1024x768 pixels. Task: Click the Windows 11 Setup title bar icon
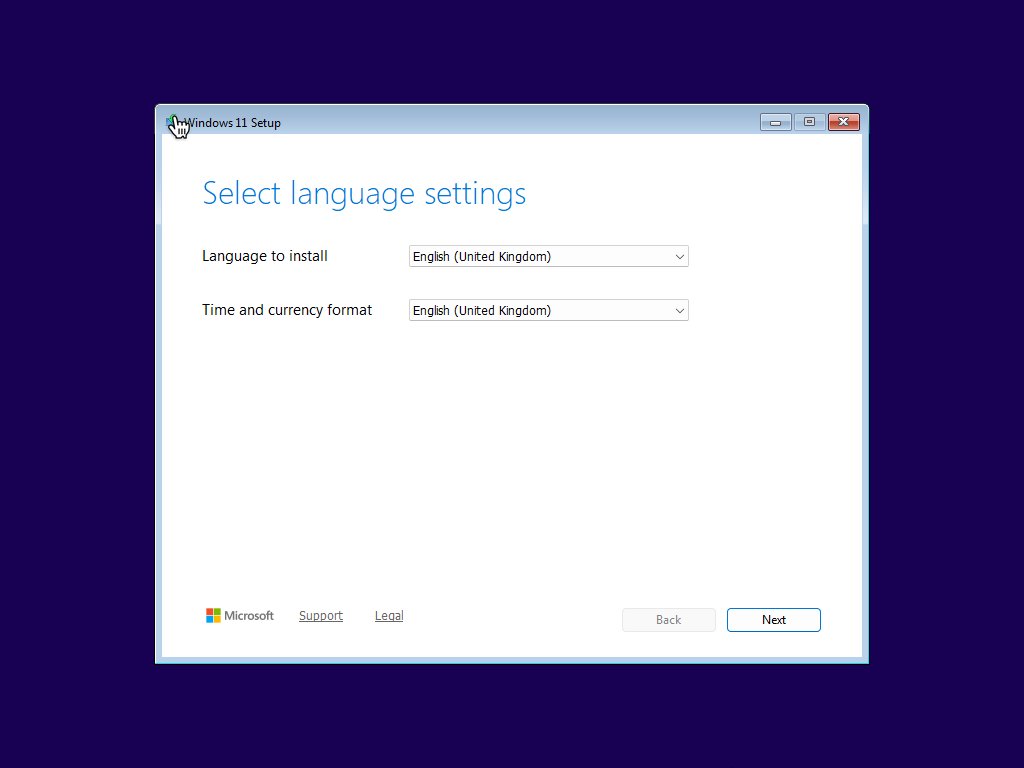(x=170, y=122)
